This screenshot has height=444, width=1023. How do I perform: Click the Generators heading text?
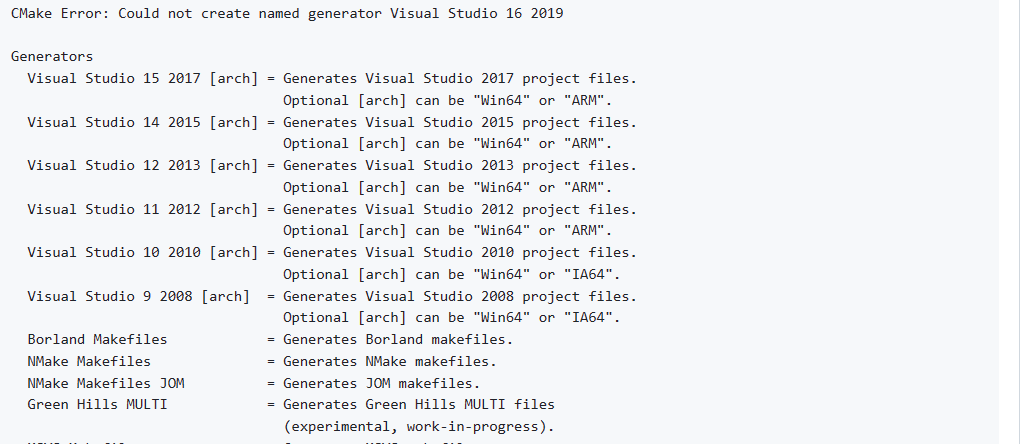pyautogui.click(x=51, y=57)
